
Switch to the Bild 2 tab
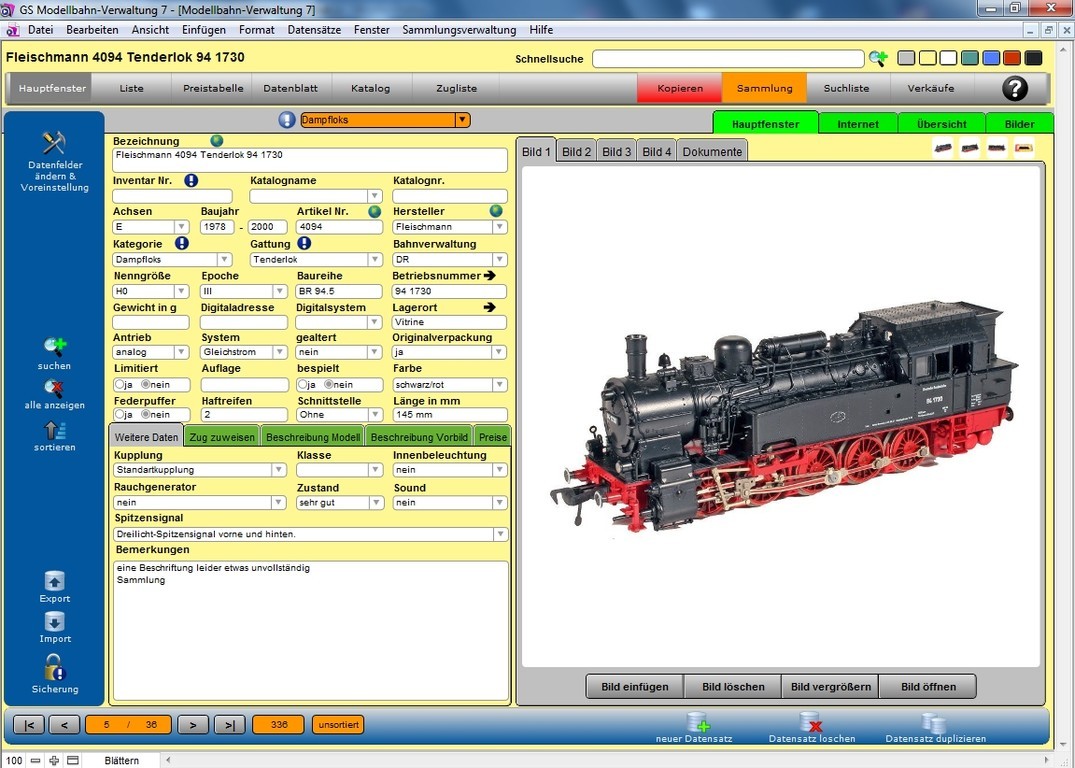coord(576,152)
